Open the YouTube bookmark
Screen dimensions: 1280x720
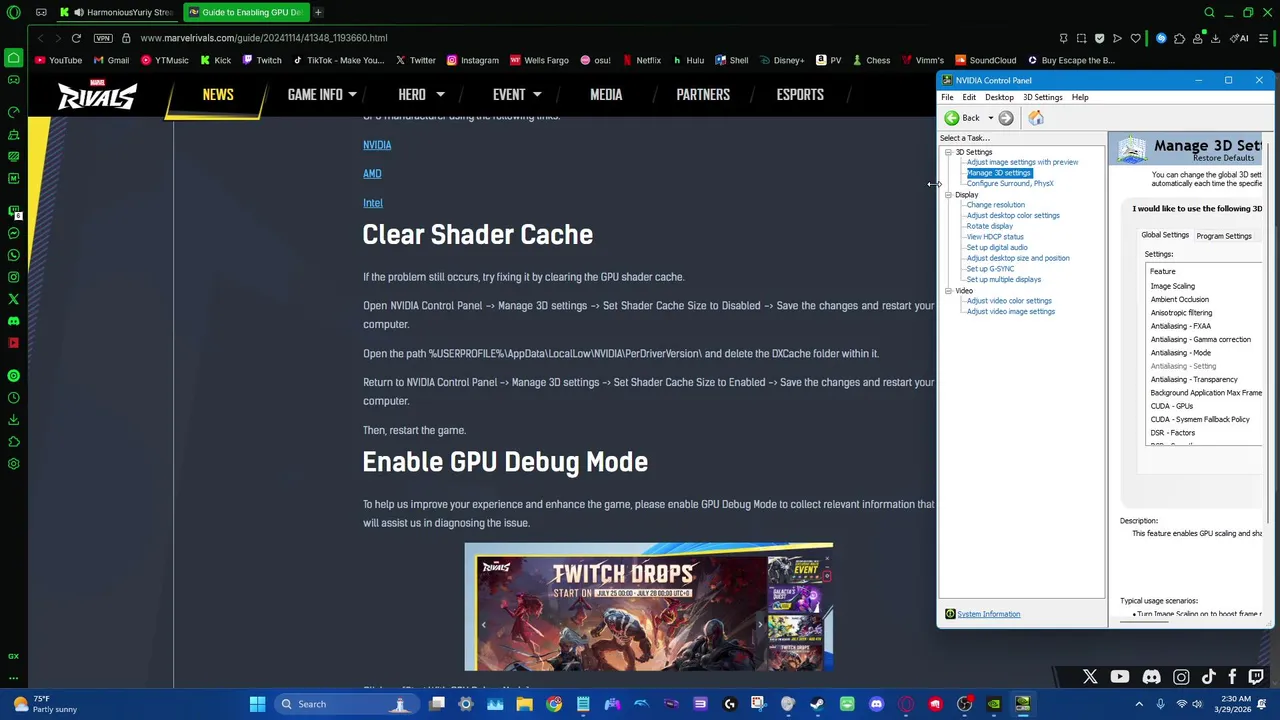(59, 60)
